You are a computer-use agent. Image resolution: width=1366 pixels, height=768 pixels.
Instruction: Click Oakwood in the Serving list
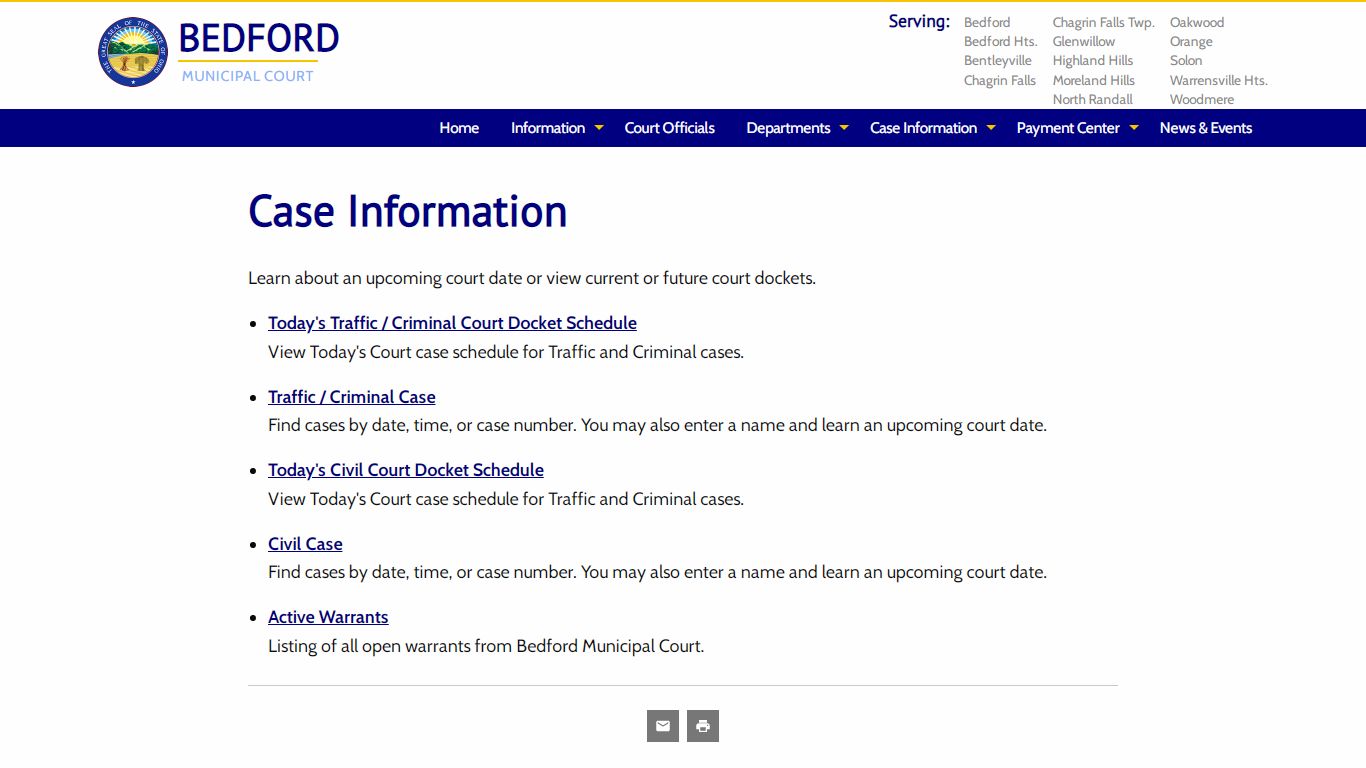coord(1197,22)
